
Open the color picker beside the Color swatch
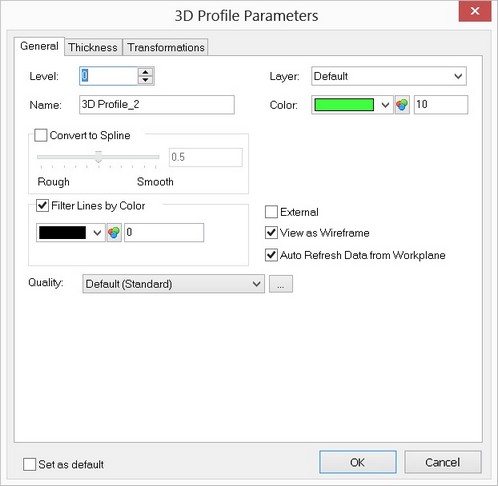point(402,105)
